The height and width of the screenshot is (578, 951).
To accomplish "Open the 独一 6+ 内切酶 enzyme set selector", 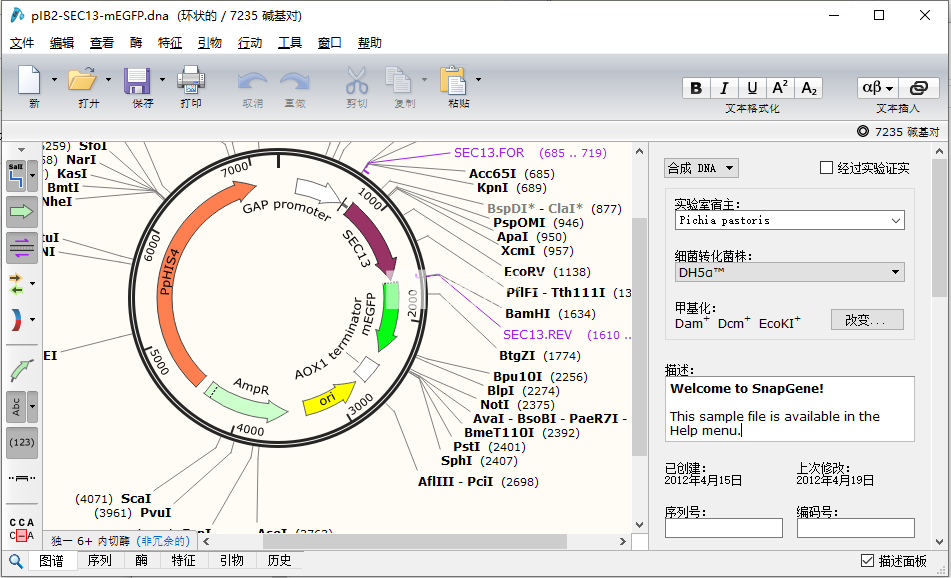I will (121, 541).
